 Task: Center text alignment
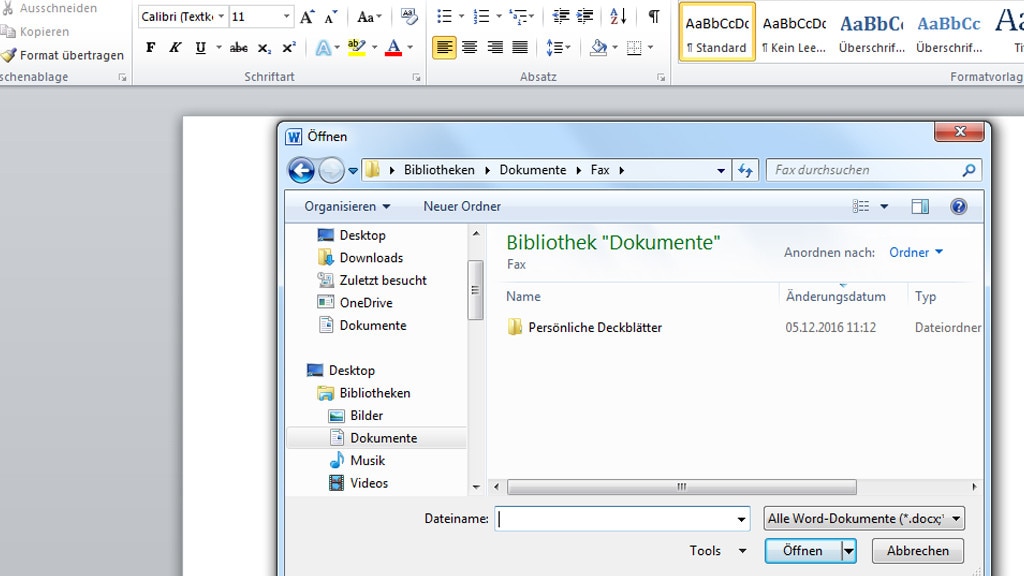click(x=470, y=48)
